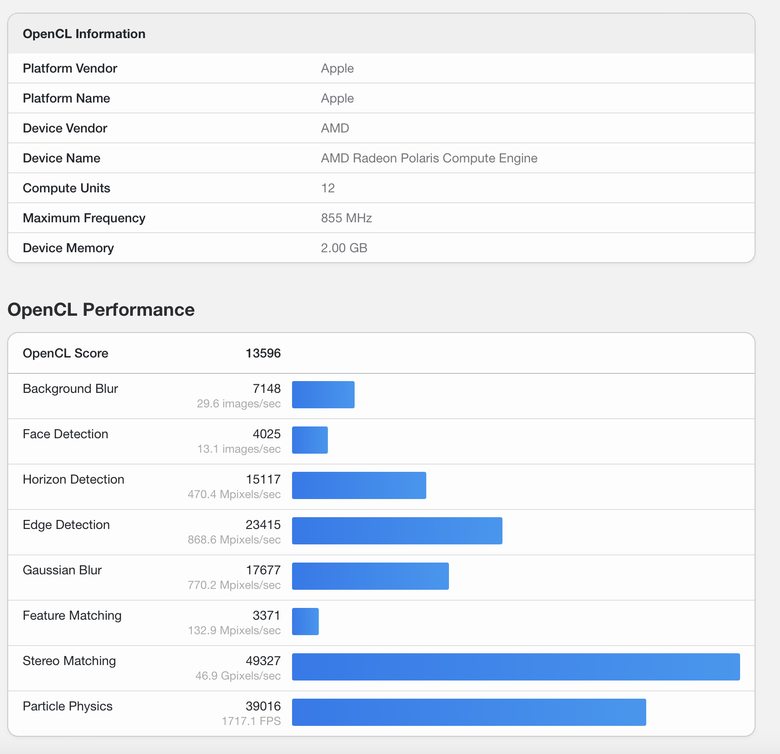The image size is (780, 754).
Task: Click the 'OpenCL Information' table header
Action: pyautogui.click(x=84, y=34)
